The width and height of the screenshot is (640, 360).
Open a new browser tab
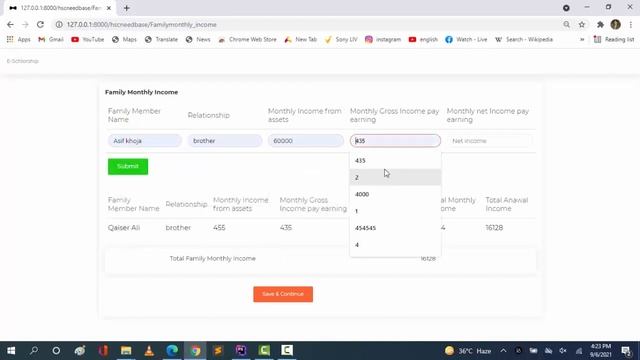(x=127, y=8)
